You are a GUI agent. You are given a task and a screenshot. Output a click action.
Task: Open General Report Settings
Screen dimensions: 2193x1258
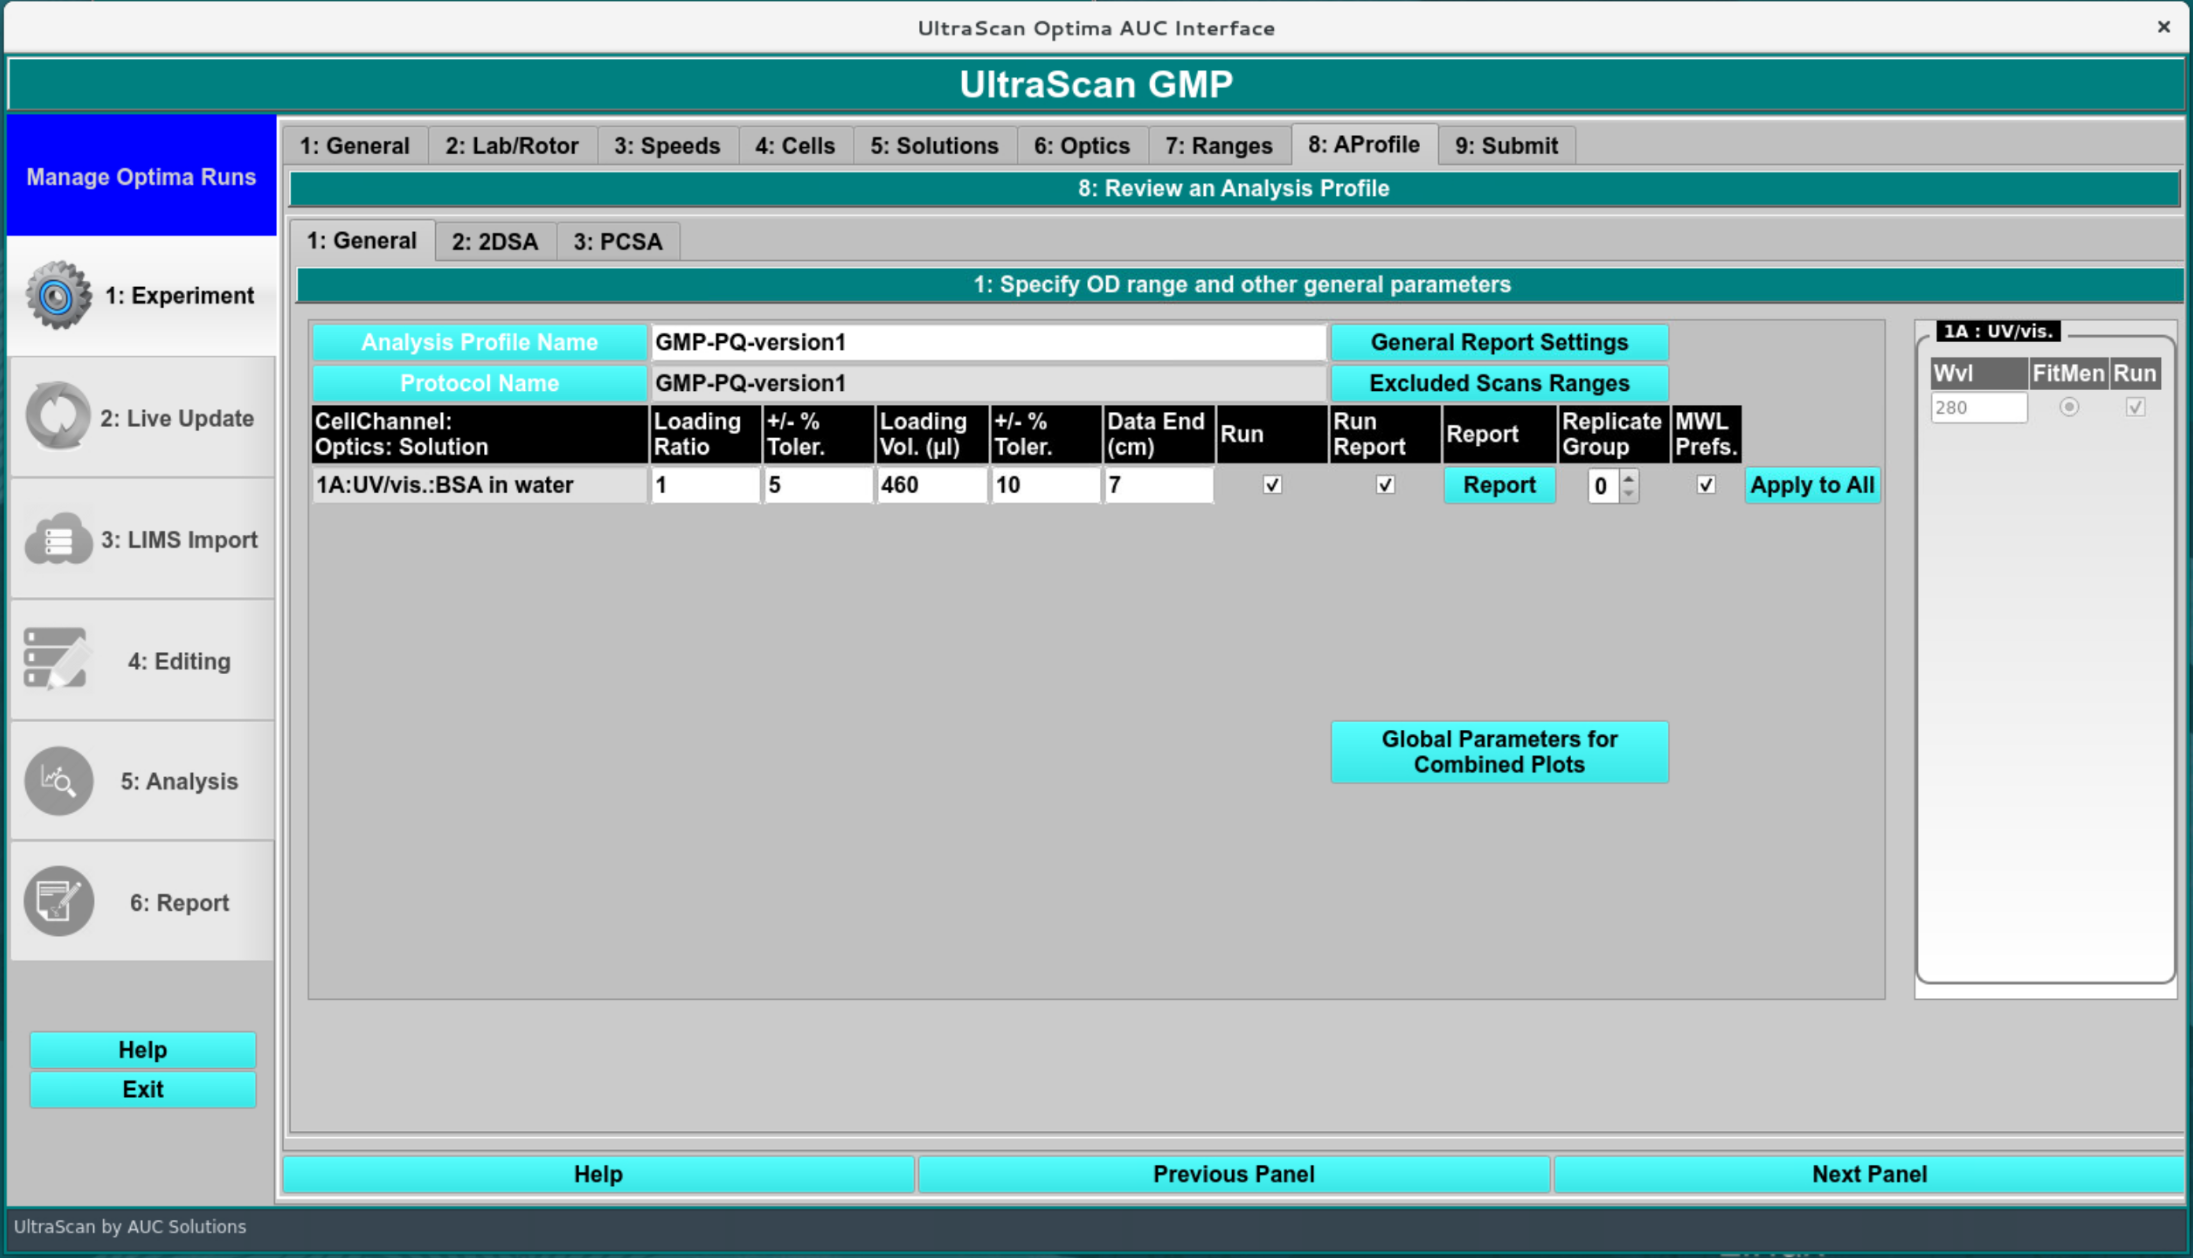click(1498, 342)
